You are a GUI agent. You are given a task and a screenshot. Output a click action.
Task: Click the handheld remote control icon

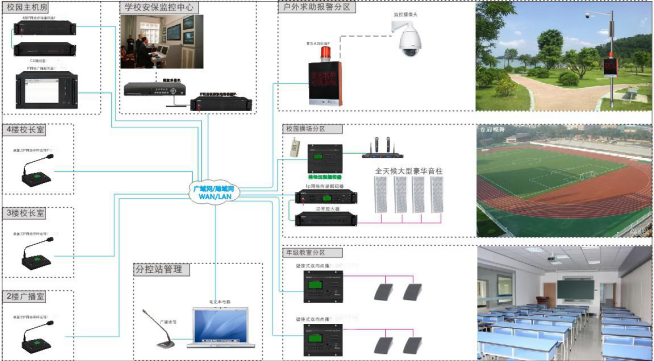295,148
